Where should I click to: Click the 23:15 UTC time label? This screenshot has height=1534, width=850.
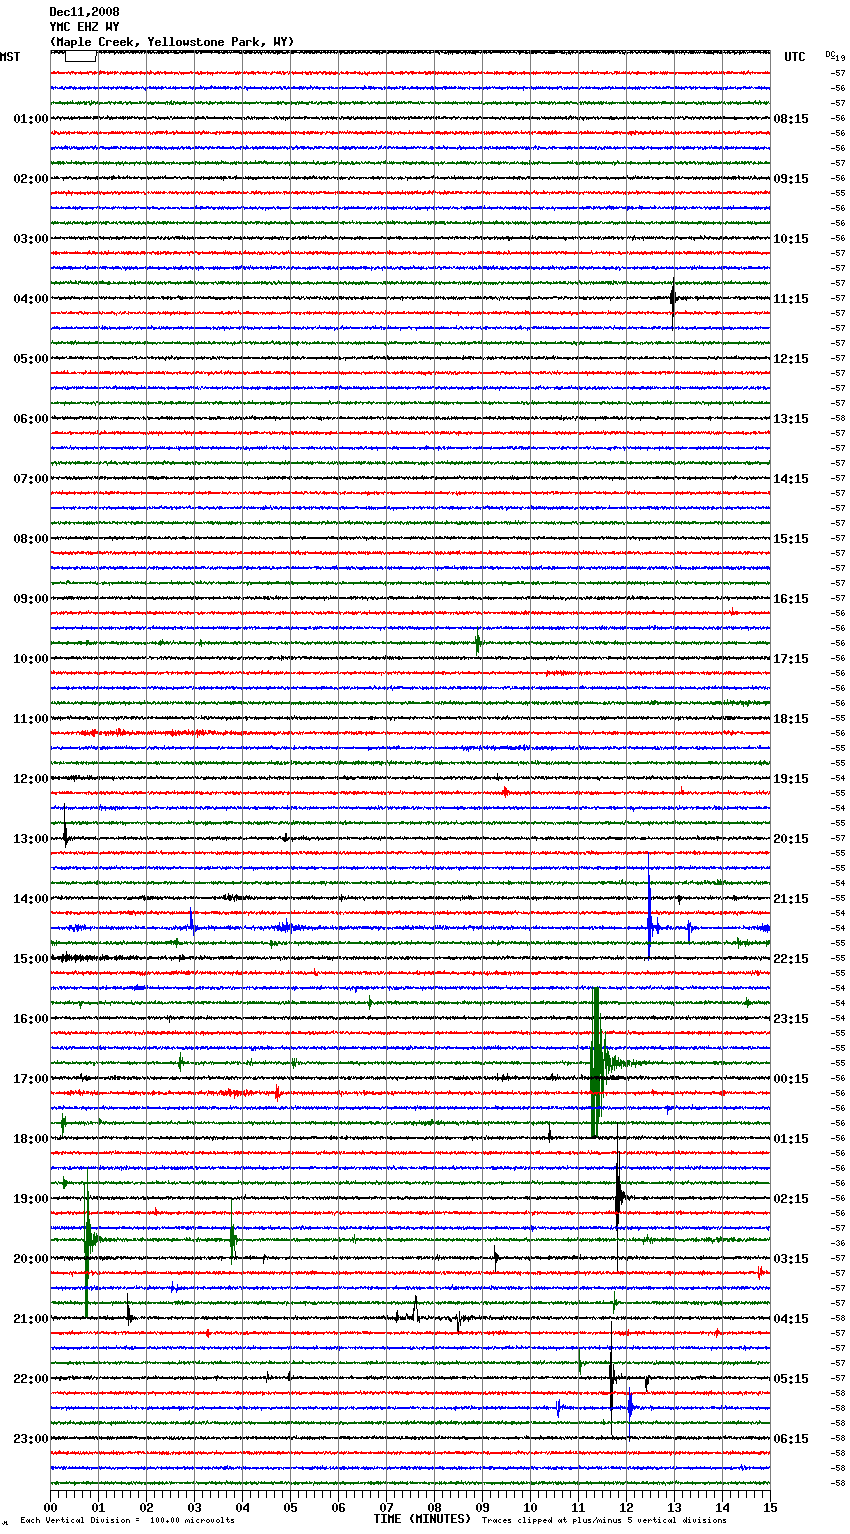pos(791,1019)
